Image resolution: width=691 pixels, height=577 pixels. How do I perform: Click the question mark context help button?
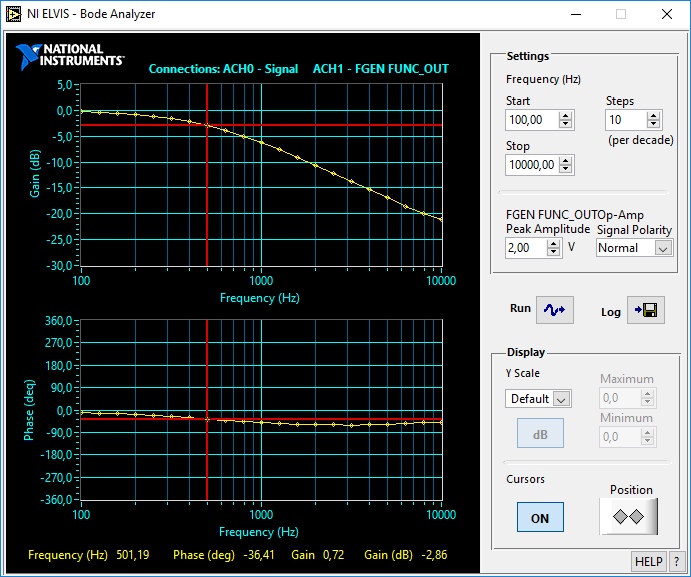676,562
